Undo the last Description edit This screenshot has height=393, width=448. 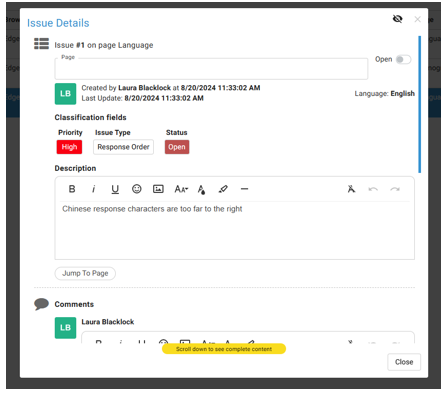(x=373, y=189)
